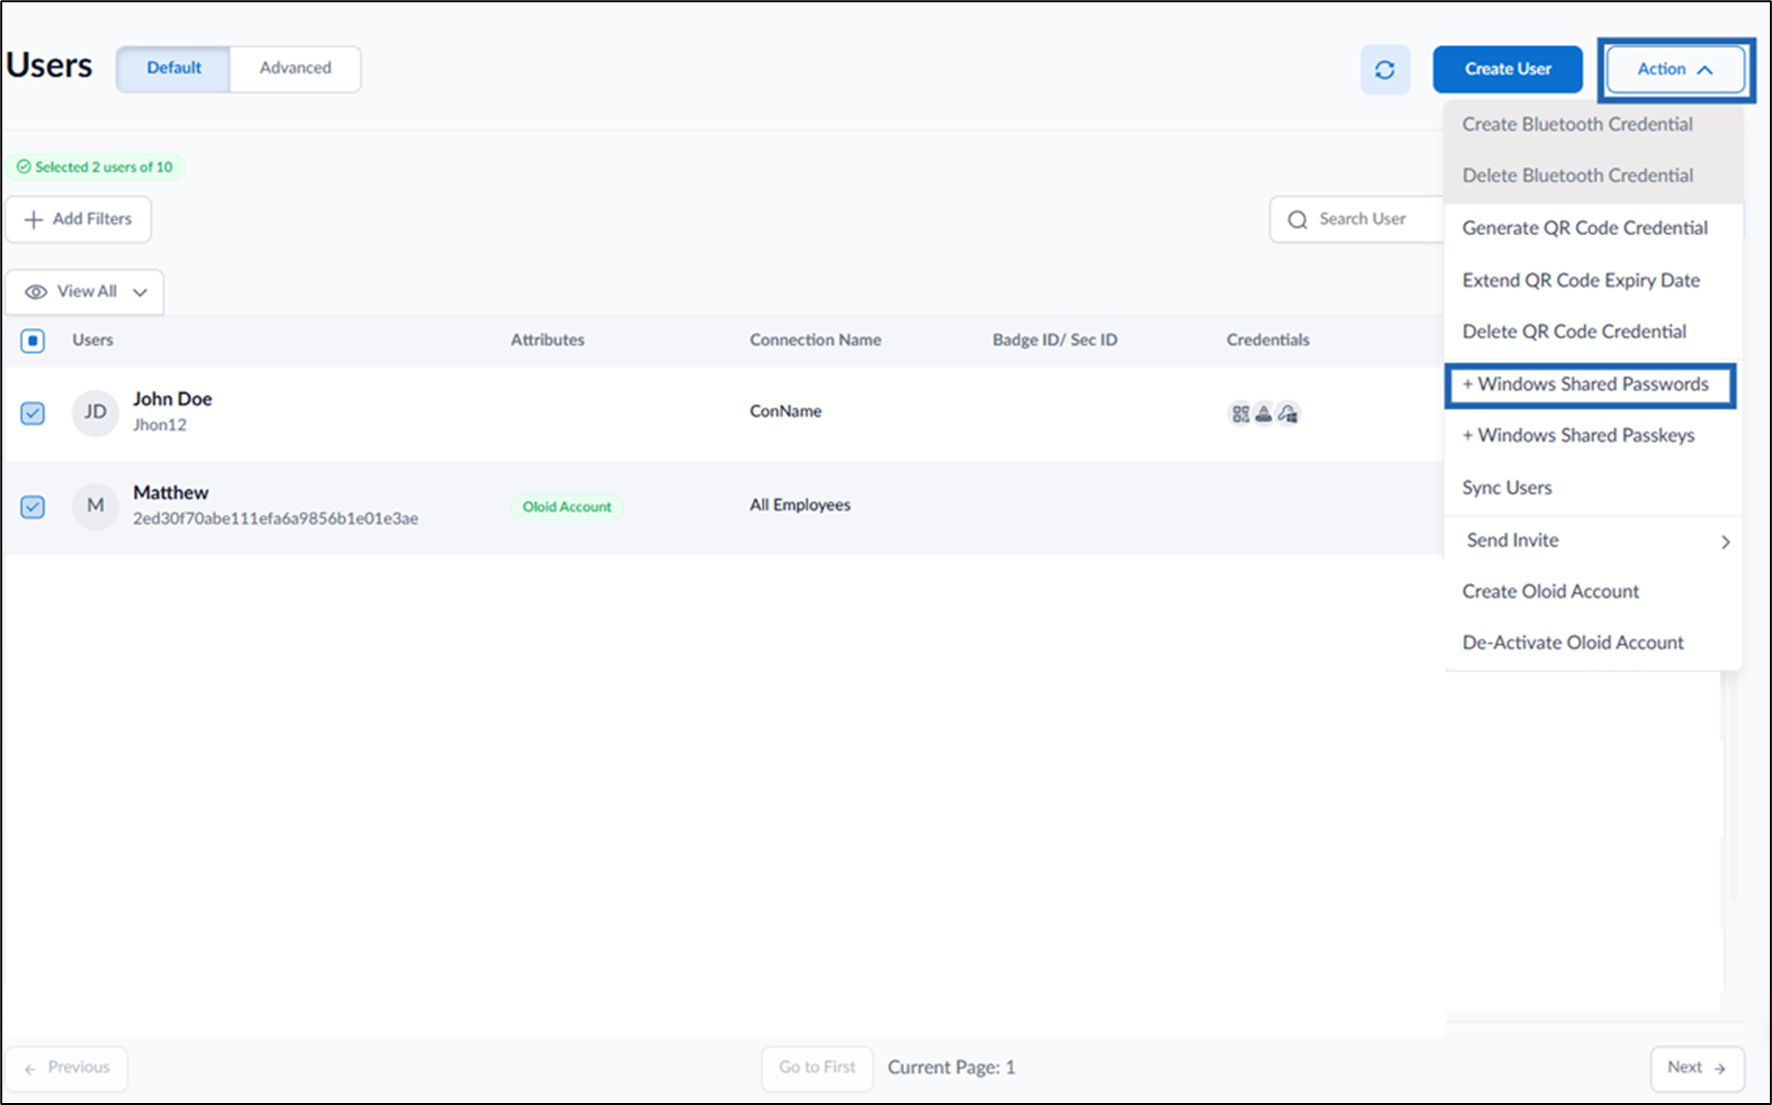Select + Windows Shared Passwords menu item
This screenshot has height=1105, width=1772.
tap(1589, 385)
